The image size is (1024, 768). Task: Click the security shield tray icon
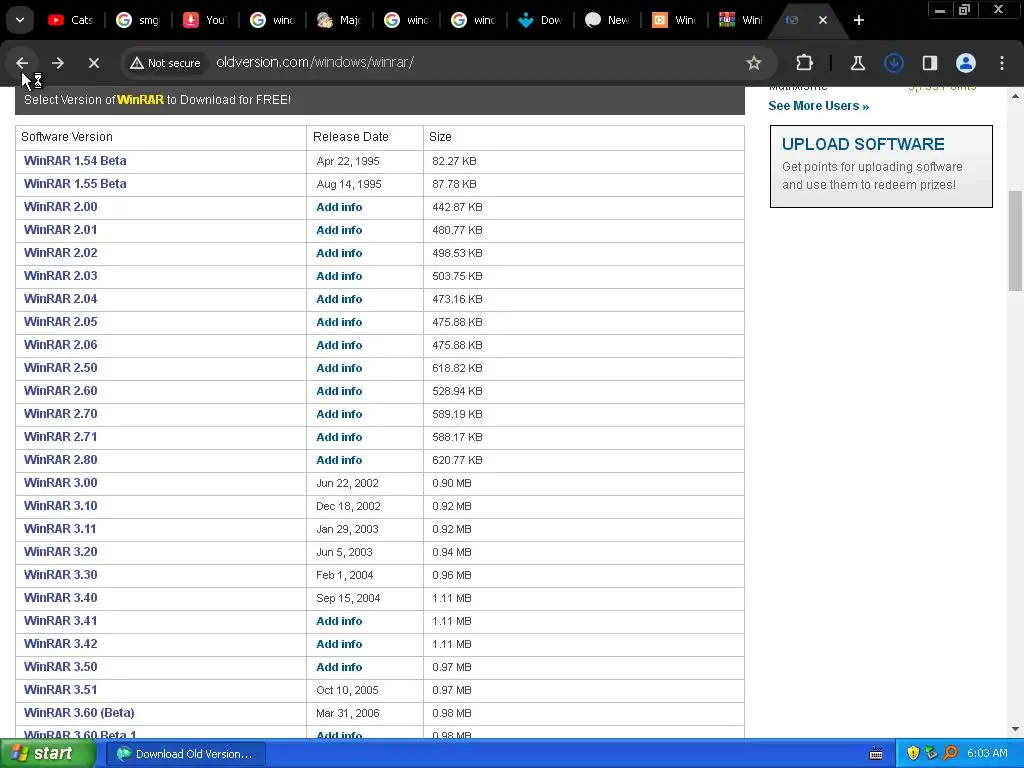pyautogui.click(x=913, y=754)
